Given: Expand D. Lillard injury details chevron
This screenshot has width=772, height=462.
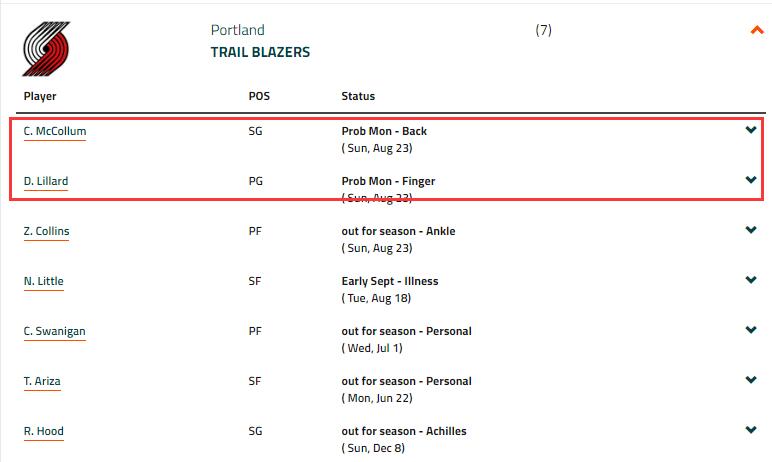Looking at the screenshot, I should [x=751, y=180].
